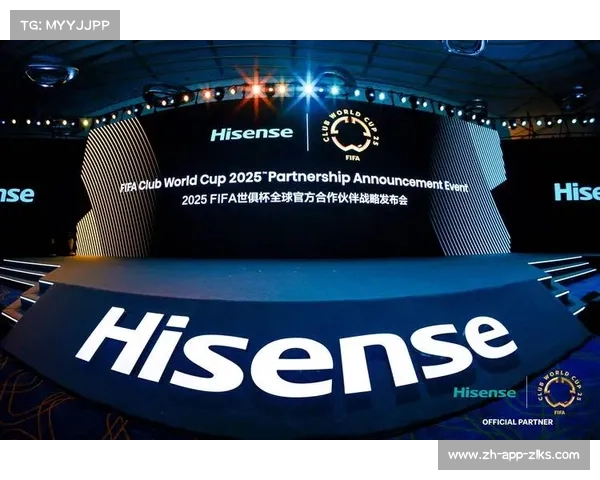Click the blue starburst stage light

(307, 87)
